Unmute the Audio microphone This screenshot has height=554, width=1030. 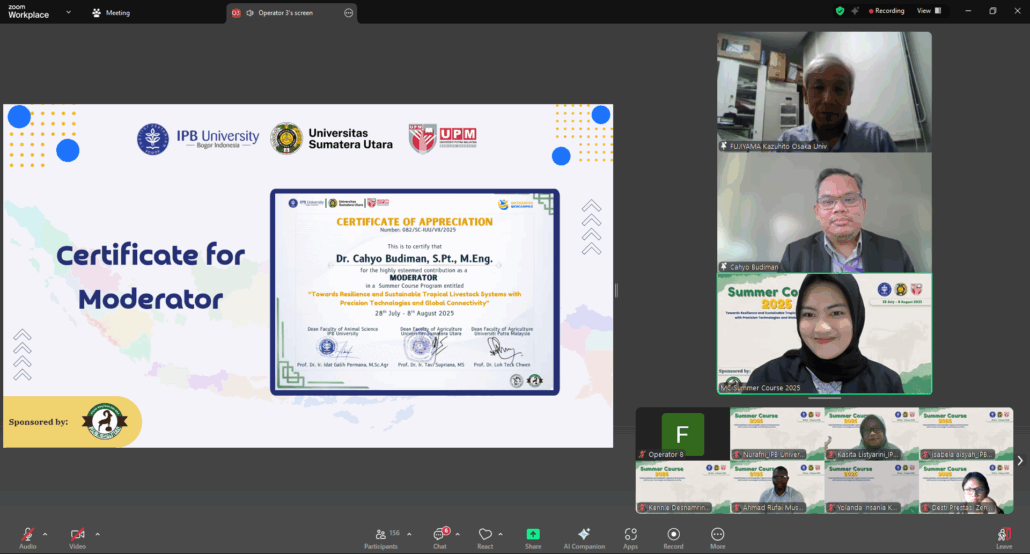27,535
